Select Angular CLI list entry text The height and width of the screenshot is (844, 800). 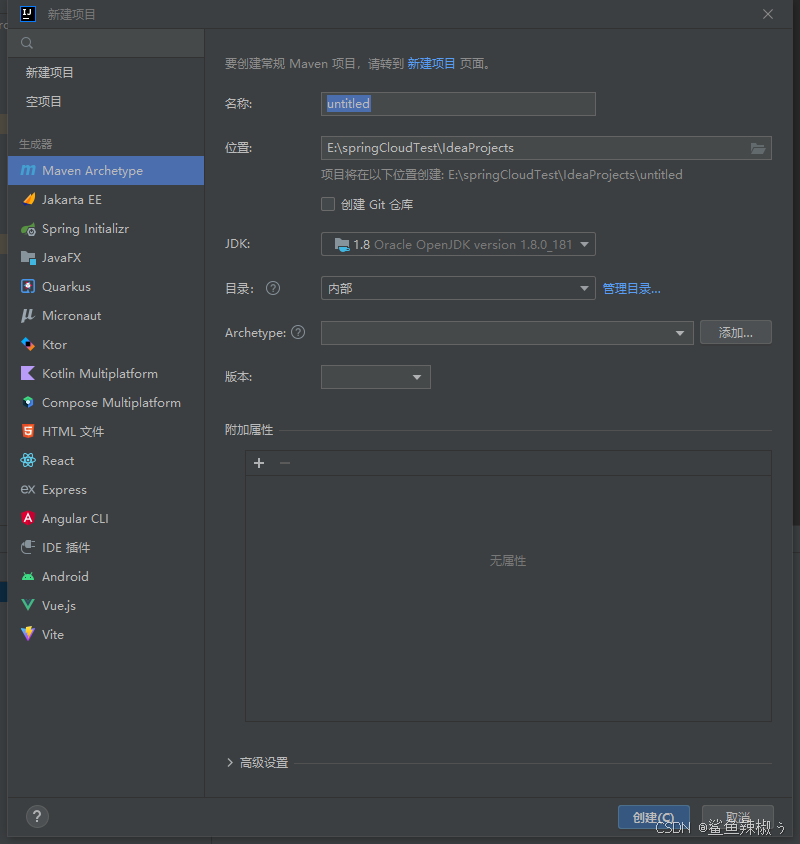(75, 518)
